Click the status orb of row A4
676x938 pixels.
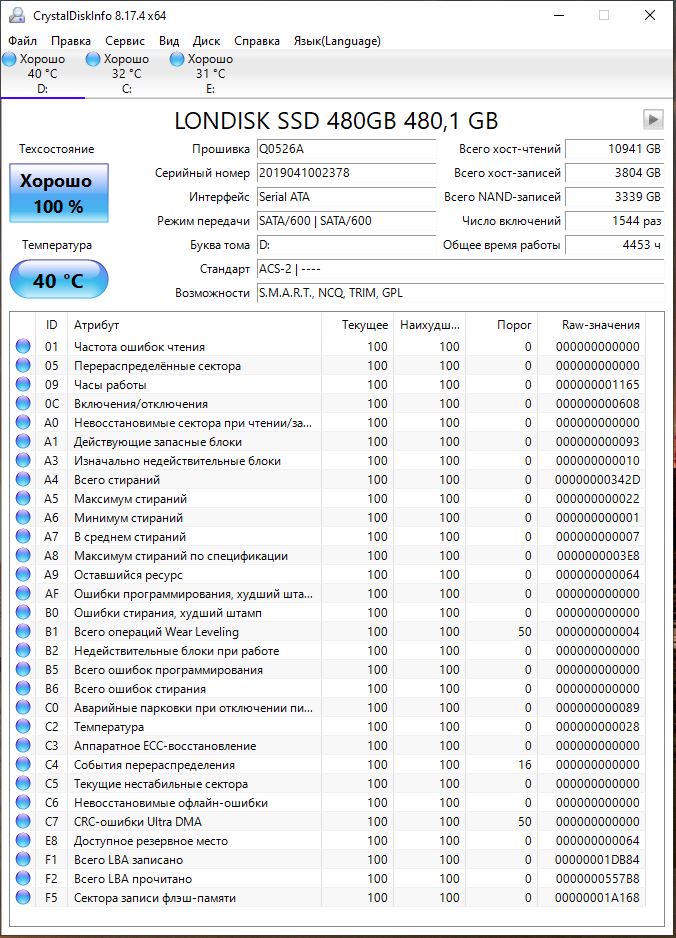[x=23, y=479]
